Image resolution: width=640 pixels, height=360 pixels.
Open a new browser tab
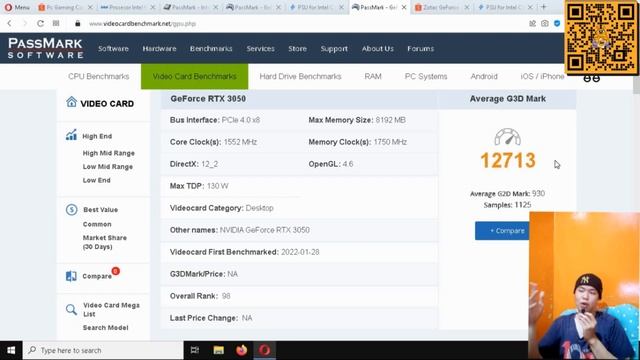(x=543, y=7)
